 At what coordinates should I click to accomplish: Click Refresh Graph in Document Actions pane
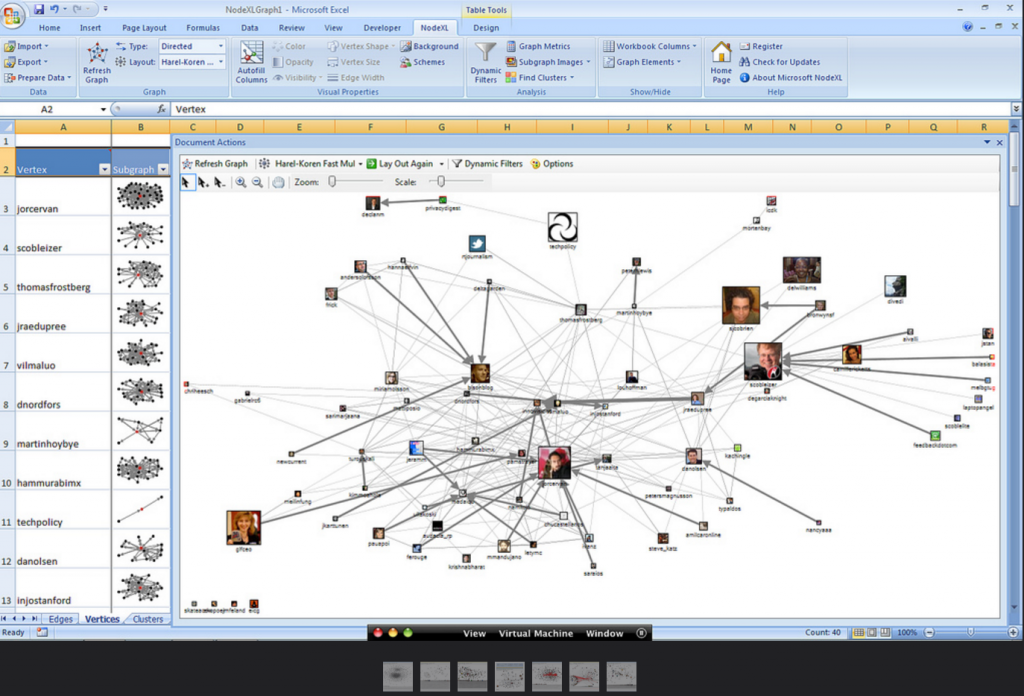click(x=215, y=164)
